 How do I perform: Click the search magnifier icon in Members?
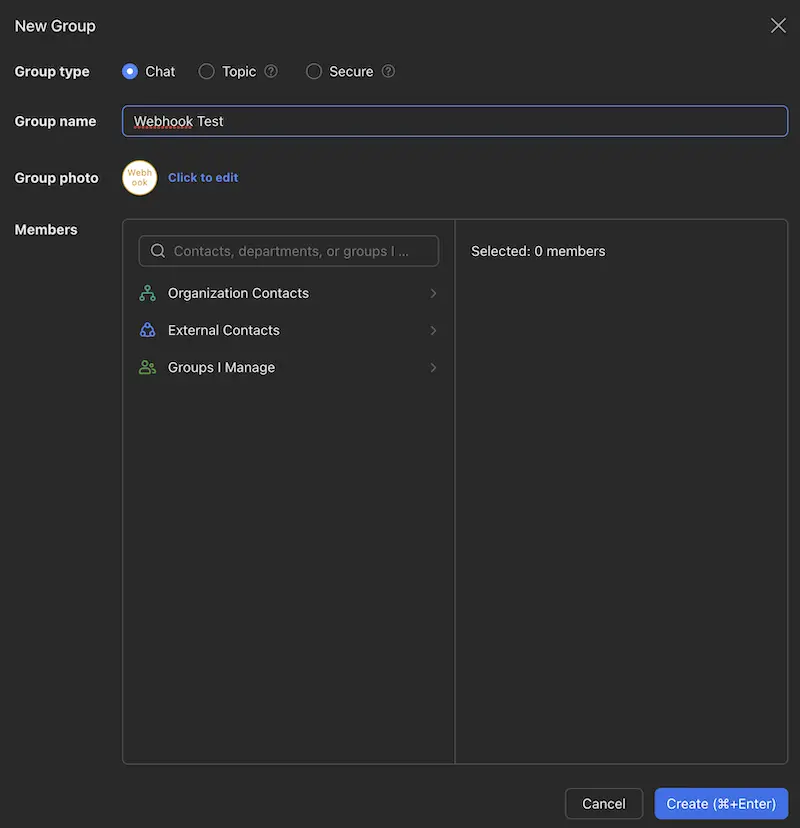click(x=158, y=251)
